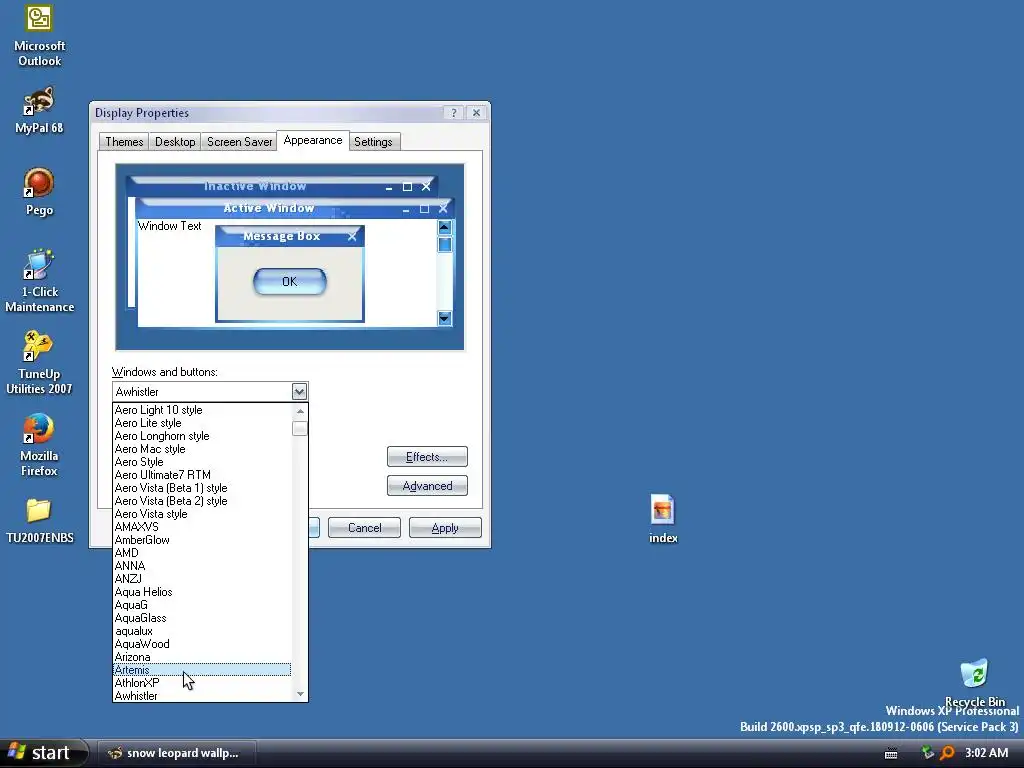Image resolution: width=1024 pixels, height=768 pixels.
Task: Click the preview Message Box OK button
Action: [289, 281]
